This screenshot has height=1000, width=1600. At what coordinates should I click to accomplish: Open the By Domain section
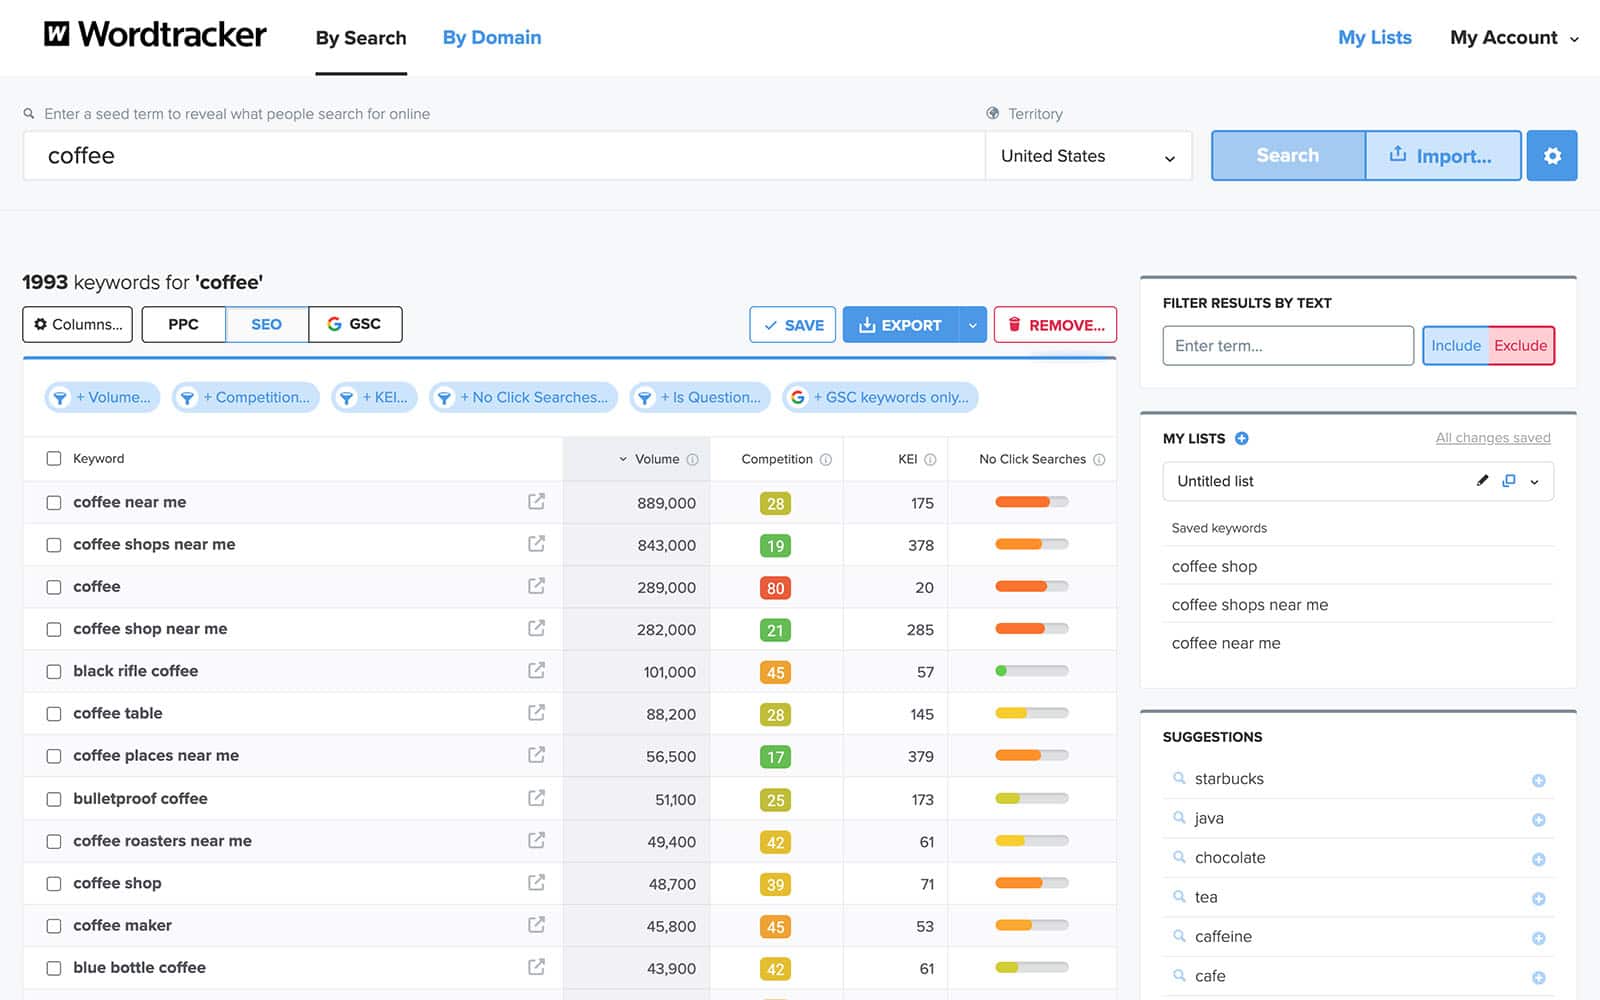[491, 37]
